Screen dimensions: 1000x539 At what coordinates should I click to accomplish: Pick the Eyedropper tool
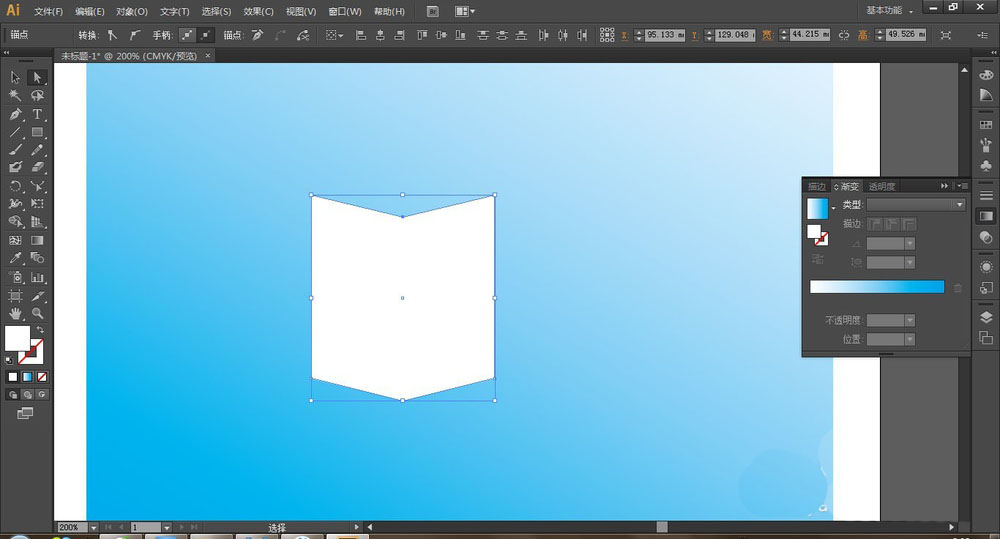tap(16, 258)
